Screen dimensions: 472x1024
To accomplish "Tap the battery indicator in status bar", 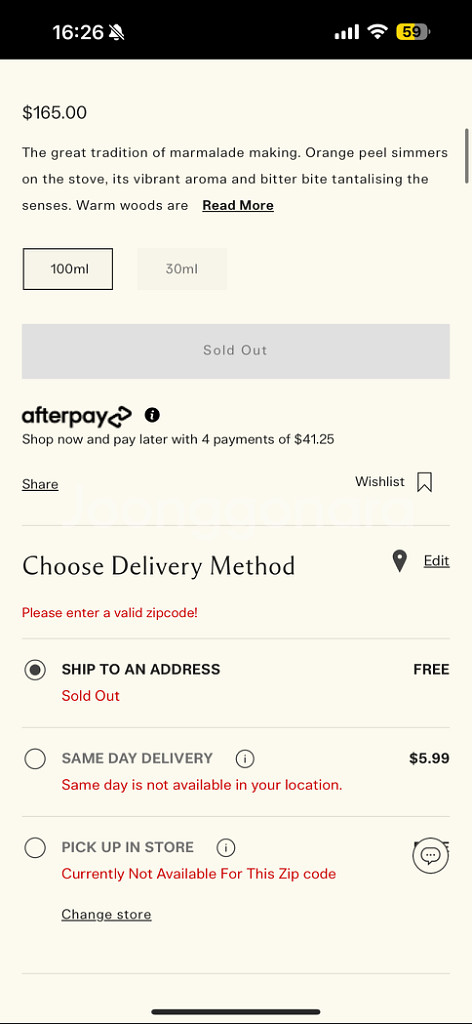I will tap(413, 31).
